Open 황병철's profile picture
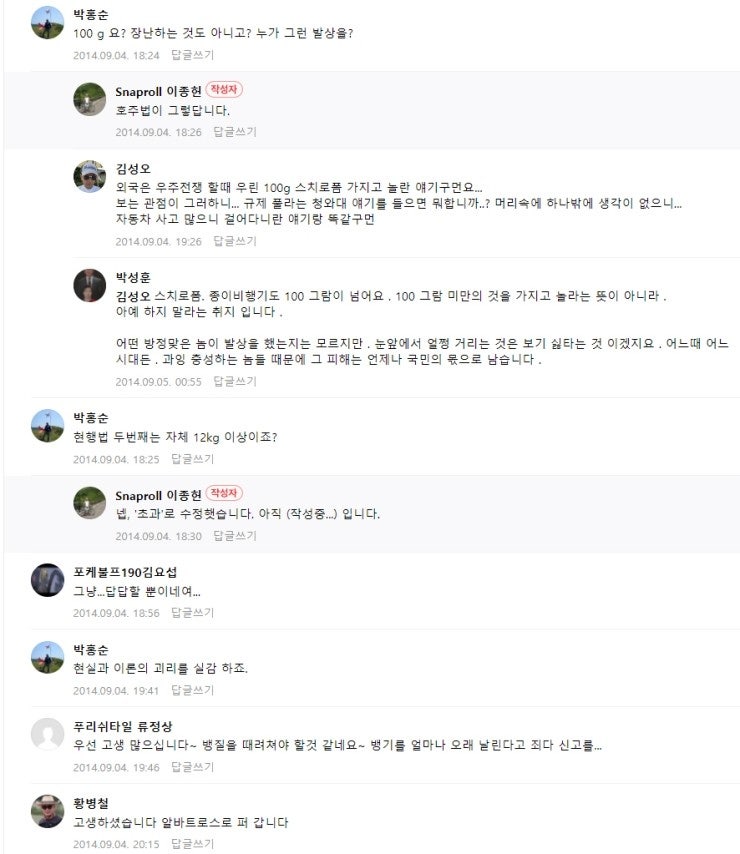This screenshot has width=740, height=854. coord(47,811)
